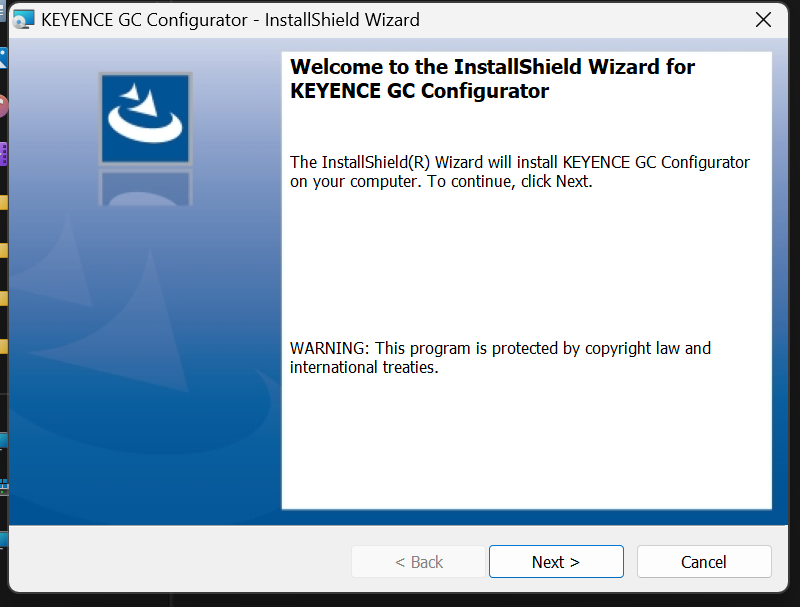
Task: Cancel the KEYENCE GC Configurator installation
Action: pos(704,562)
